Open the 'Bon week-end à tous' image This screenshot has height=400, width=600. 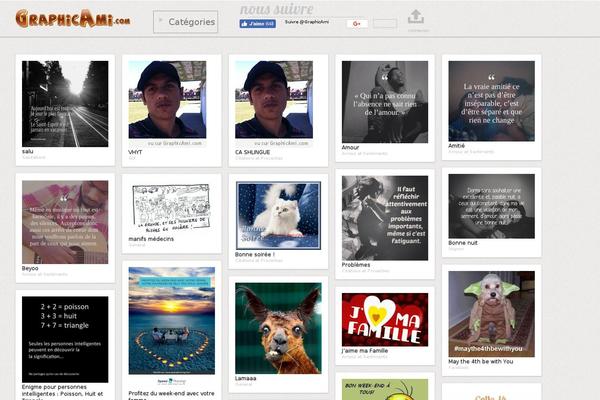pyautogui.click(x=385, y=390)
